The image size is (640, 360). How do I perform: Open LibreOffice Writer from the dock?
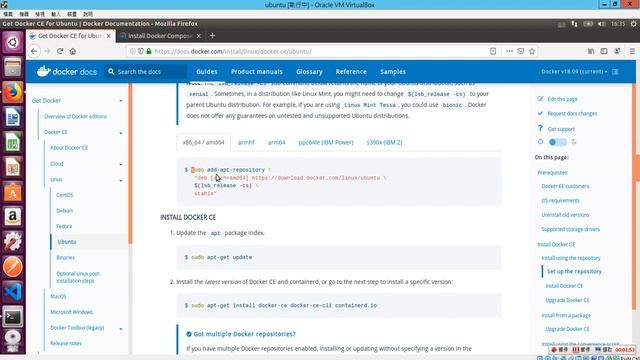click(13, 117)
